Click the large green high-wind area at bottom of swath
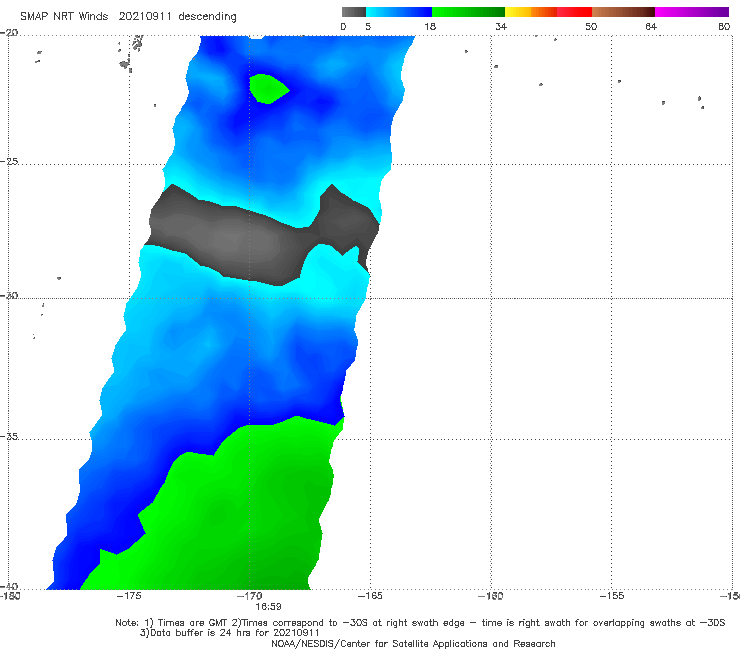Screen dimensions: 740x650 click(x=236, y=515)
